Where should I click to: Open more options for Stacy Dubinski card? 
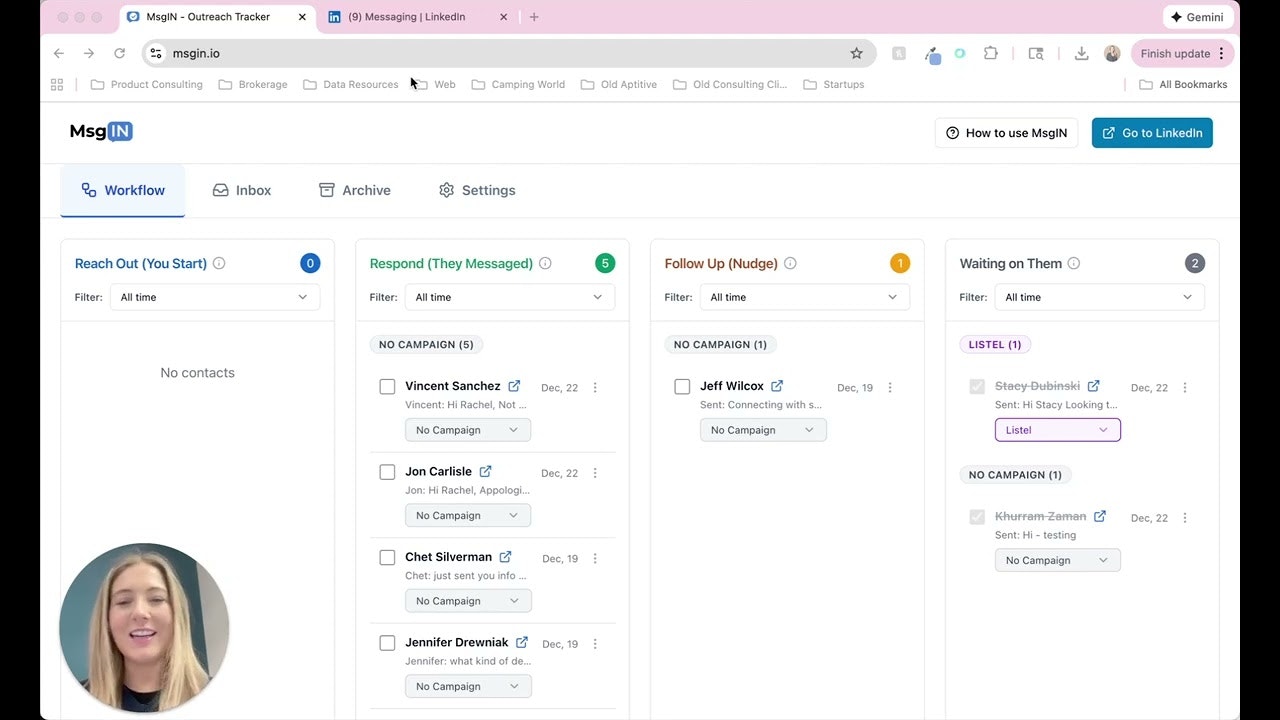click(x=1185, y=388)
